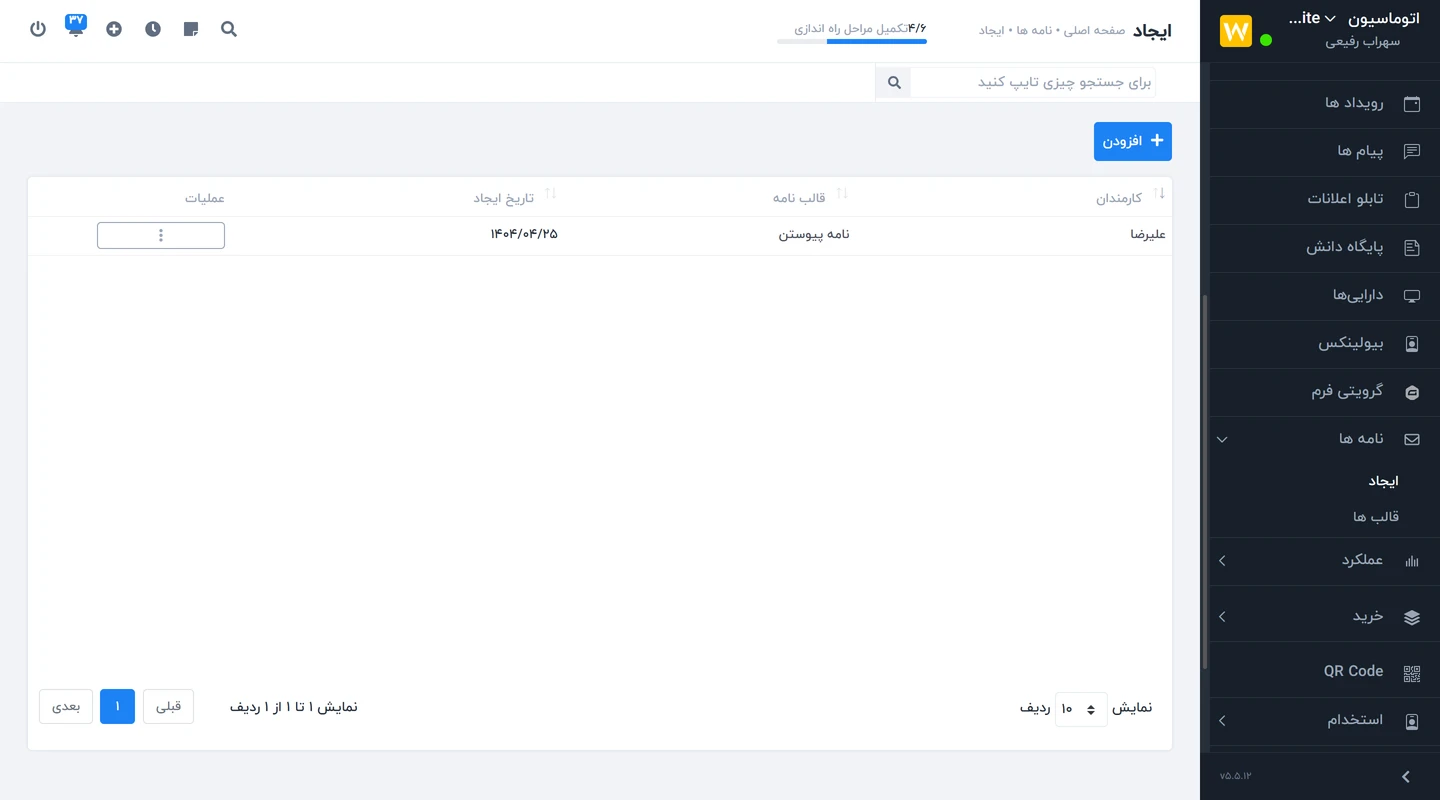Click the search field magnifier button
This screenshot has height=800, width=1440.
[x=894, y=82]
